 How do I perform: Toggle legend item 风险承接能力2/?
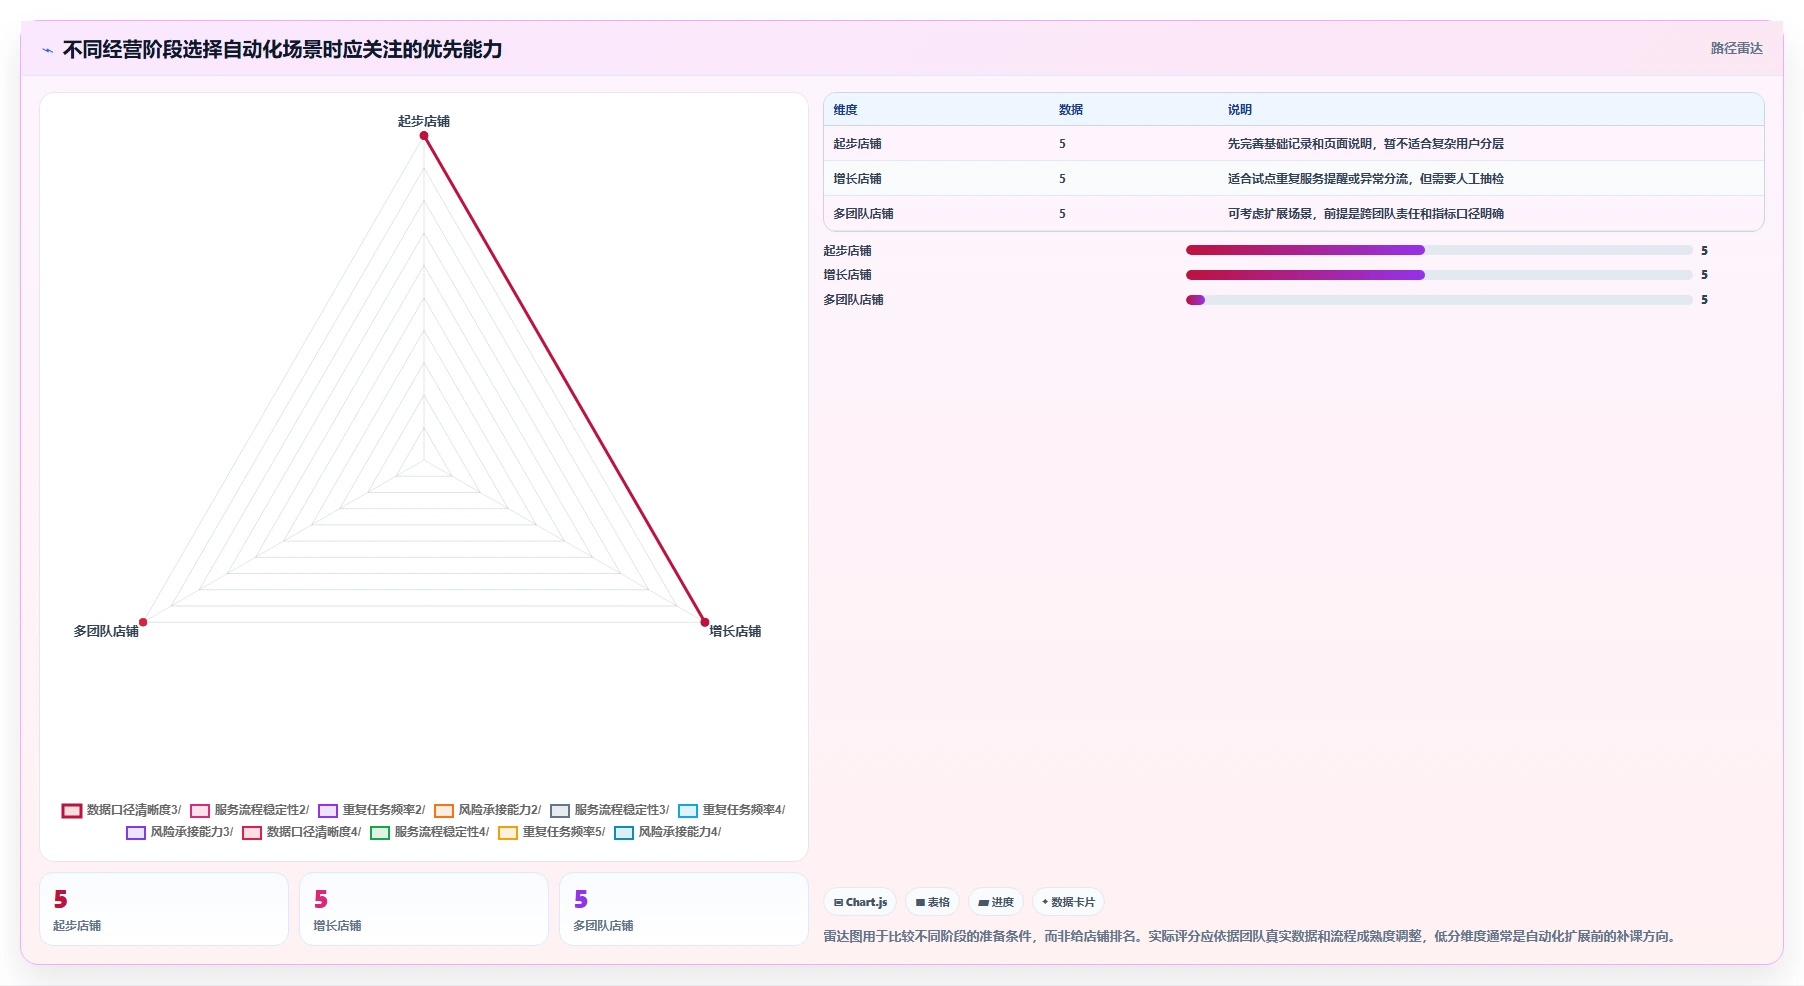(x=488, y=810)
